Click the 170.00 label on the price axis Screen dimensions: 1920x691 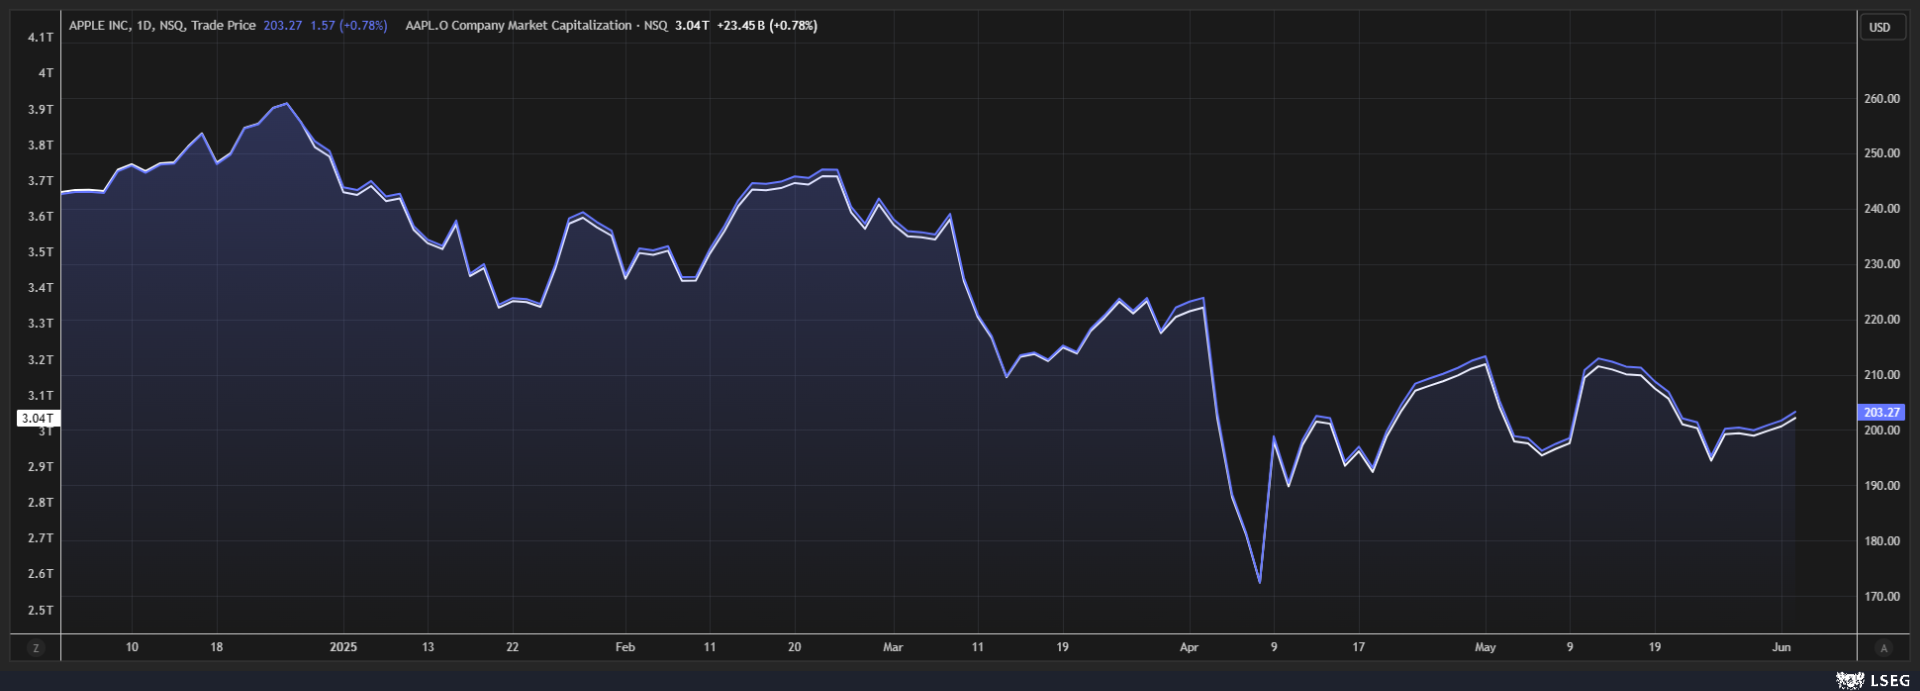(x=1882, y=597)
